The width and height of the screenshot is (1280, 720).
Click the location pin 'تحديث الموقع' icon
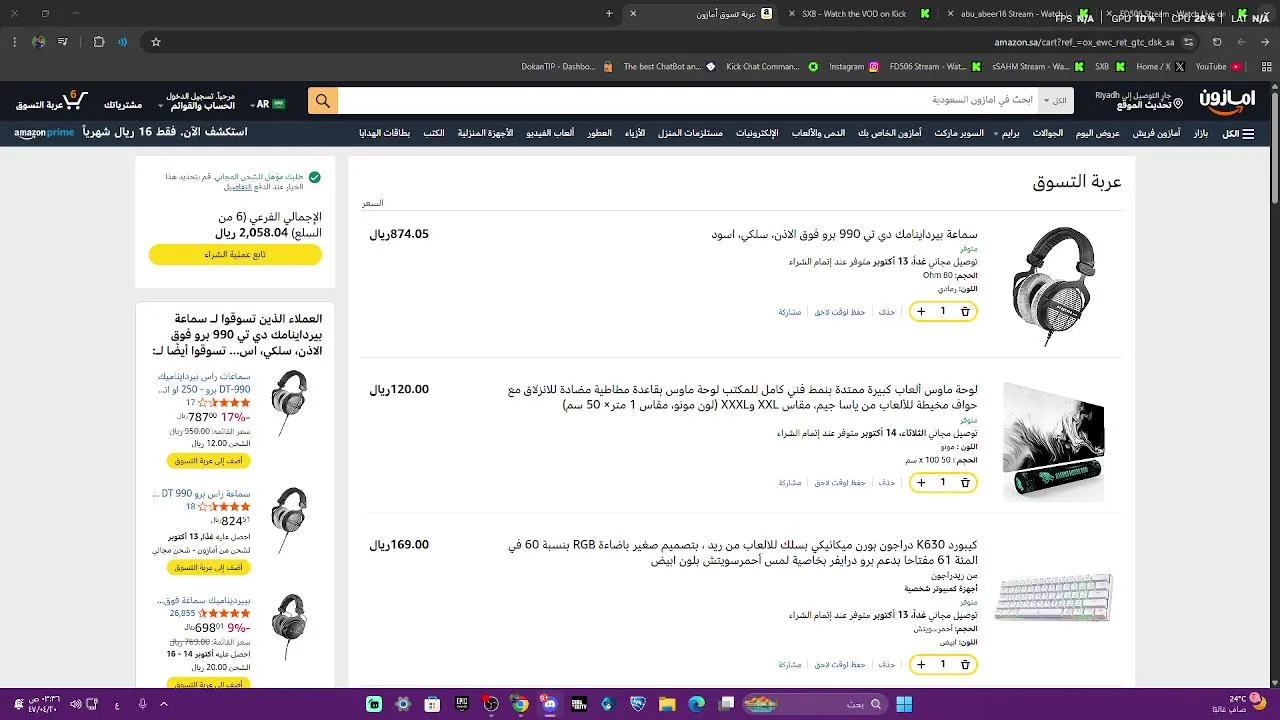[x=1177, y=103]
